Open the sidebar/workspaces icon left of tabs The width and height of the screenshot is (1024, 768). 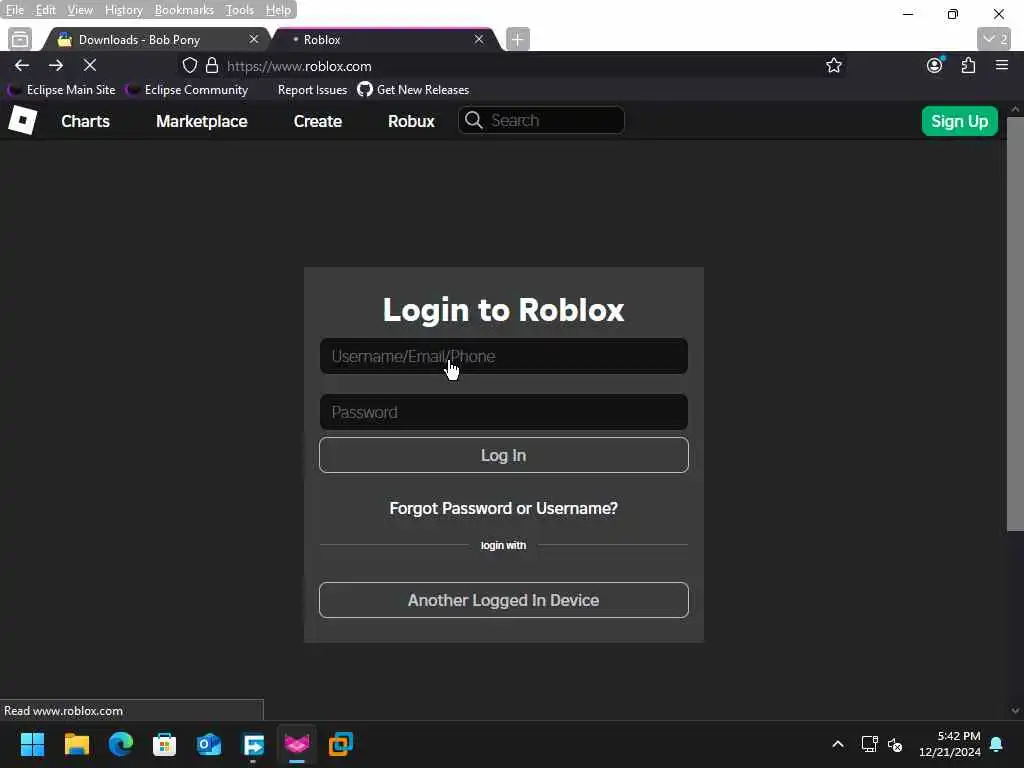[20, 39]
